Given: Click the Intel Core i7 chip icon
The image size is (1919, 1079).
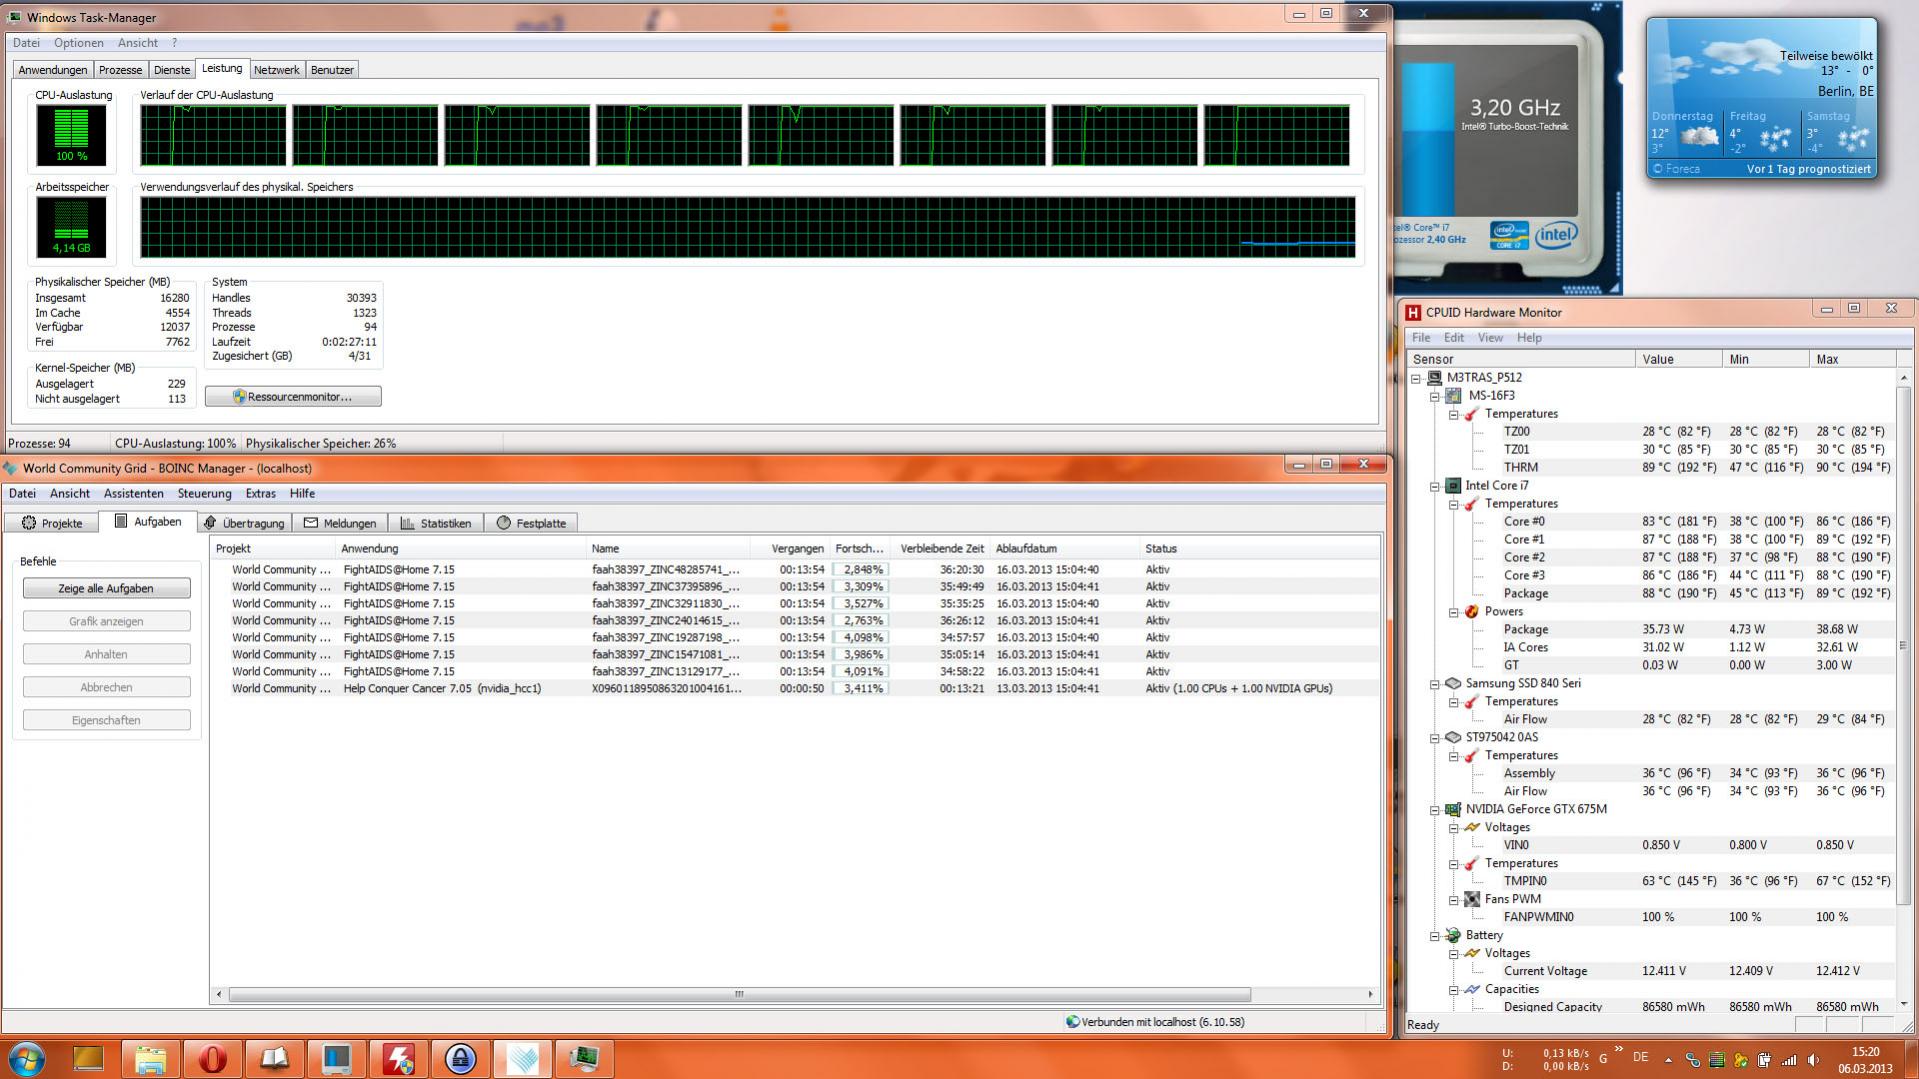Looking at the screenshot, I should pyautogui.click(x=1452, y=485).
